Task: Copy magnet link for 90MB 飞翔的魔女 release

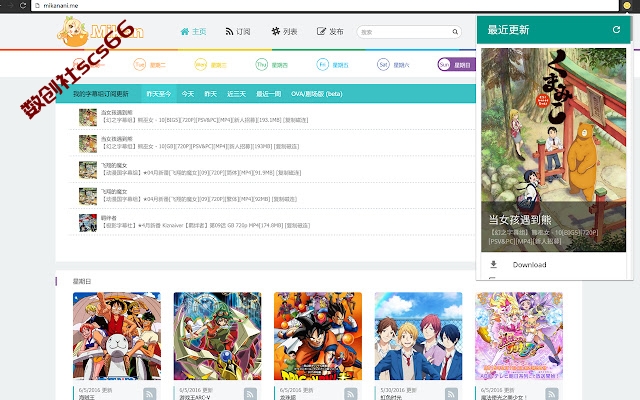Action: point(284,199)
